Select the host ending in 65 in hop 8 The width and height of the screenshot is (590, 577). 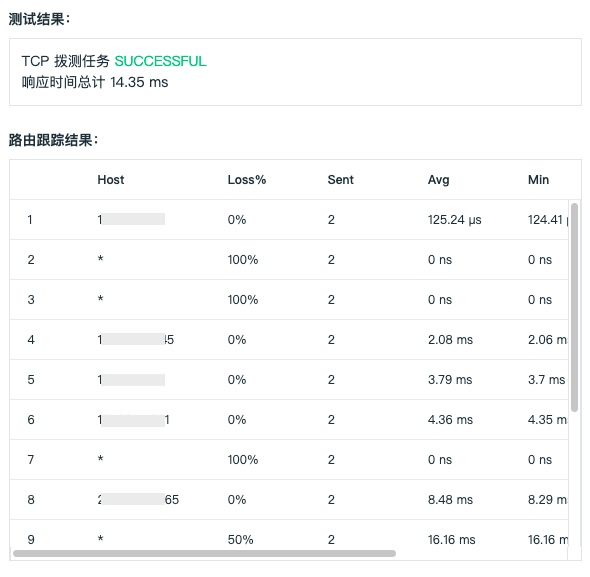(138, 499)
